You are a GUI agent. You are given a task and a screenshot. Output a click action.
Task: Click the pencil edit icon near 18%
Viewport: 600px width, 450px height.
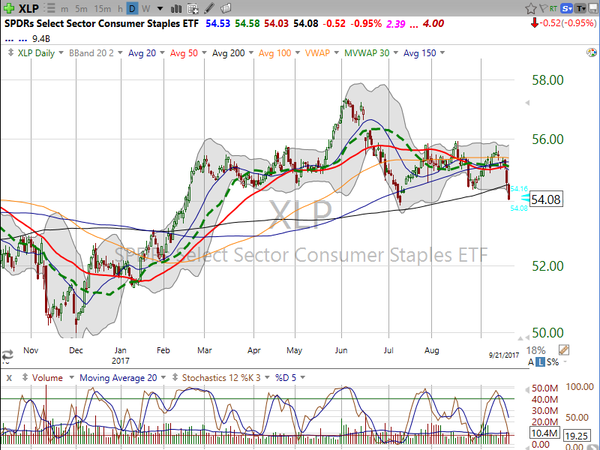[x=564, y=350]
